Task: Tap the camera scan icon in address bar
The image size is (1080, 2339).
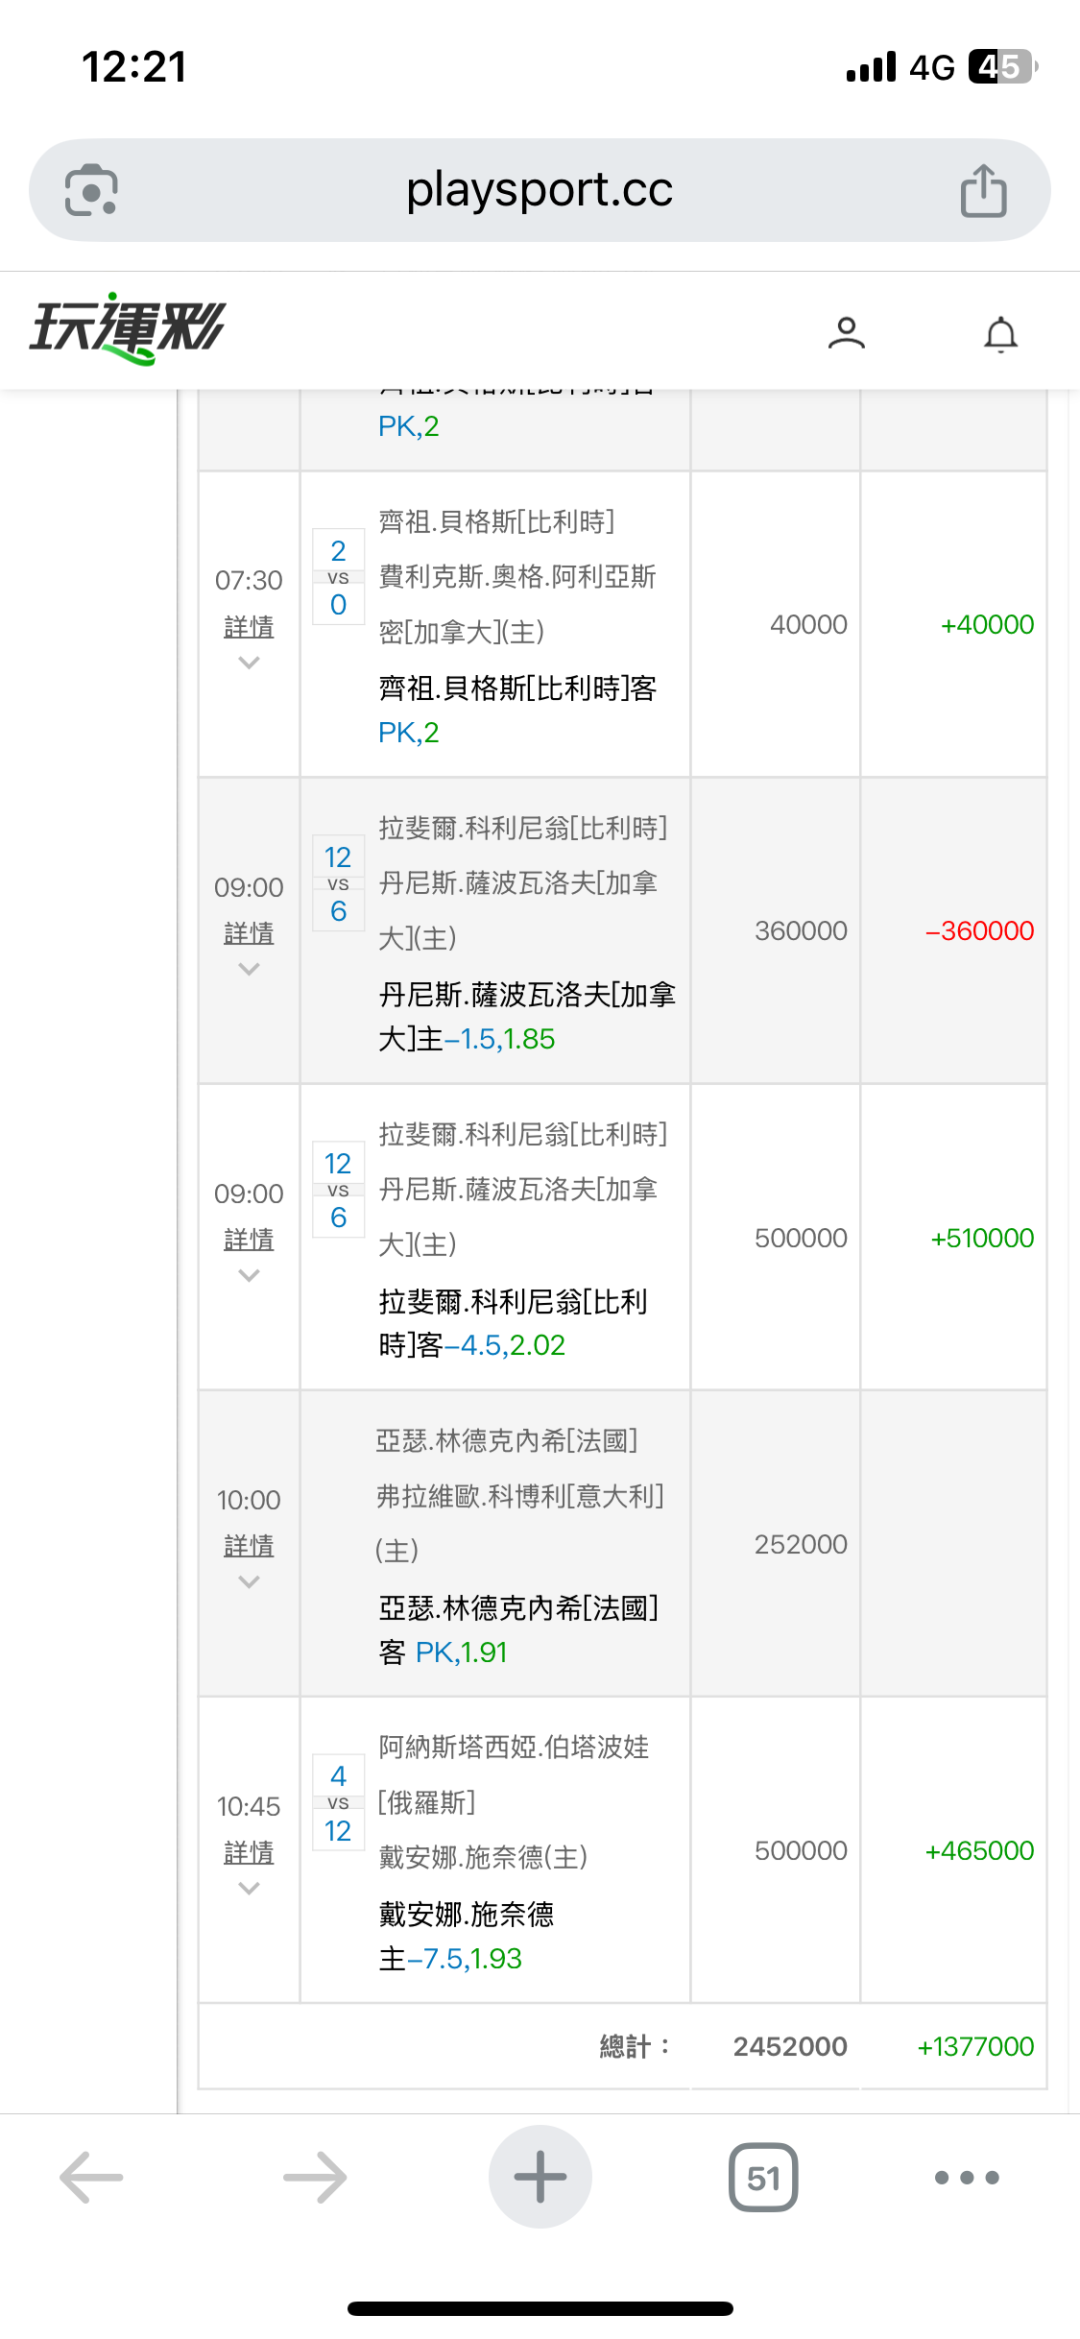Action: click(x=91, y=190)
